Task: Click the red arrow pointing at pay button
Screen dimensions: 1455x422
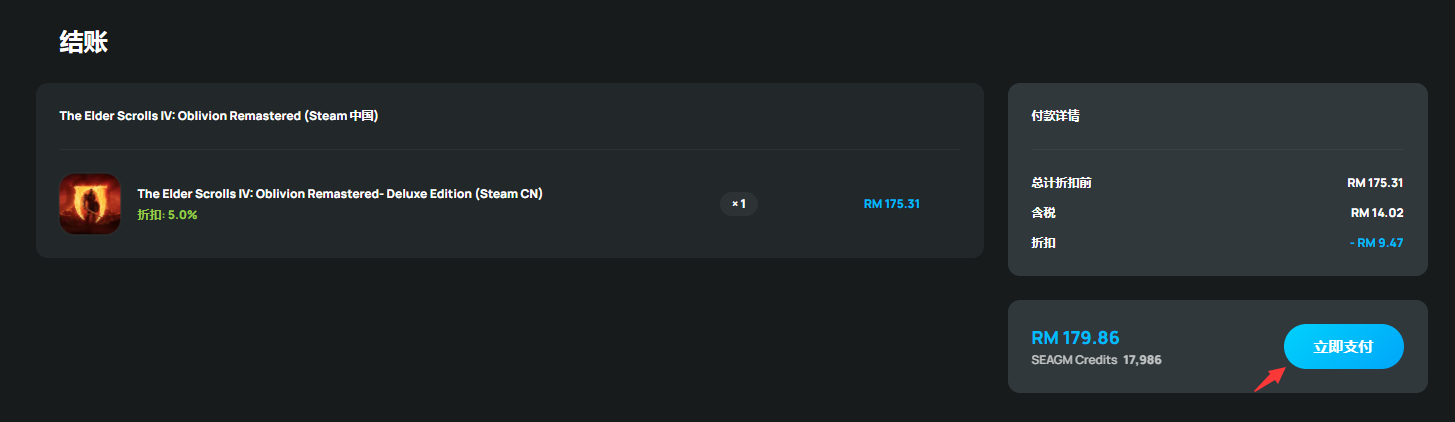Action: coord(1269,379)
